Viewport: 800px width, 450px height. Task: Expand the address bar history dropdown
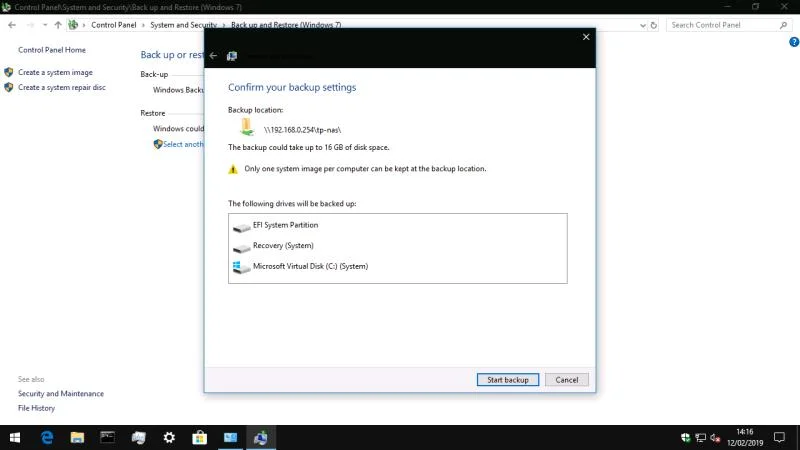pyautogui.click(x=642, y=25)
